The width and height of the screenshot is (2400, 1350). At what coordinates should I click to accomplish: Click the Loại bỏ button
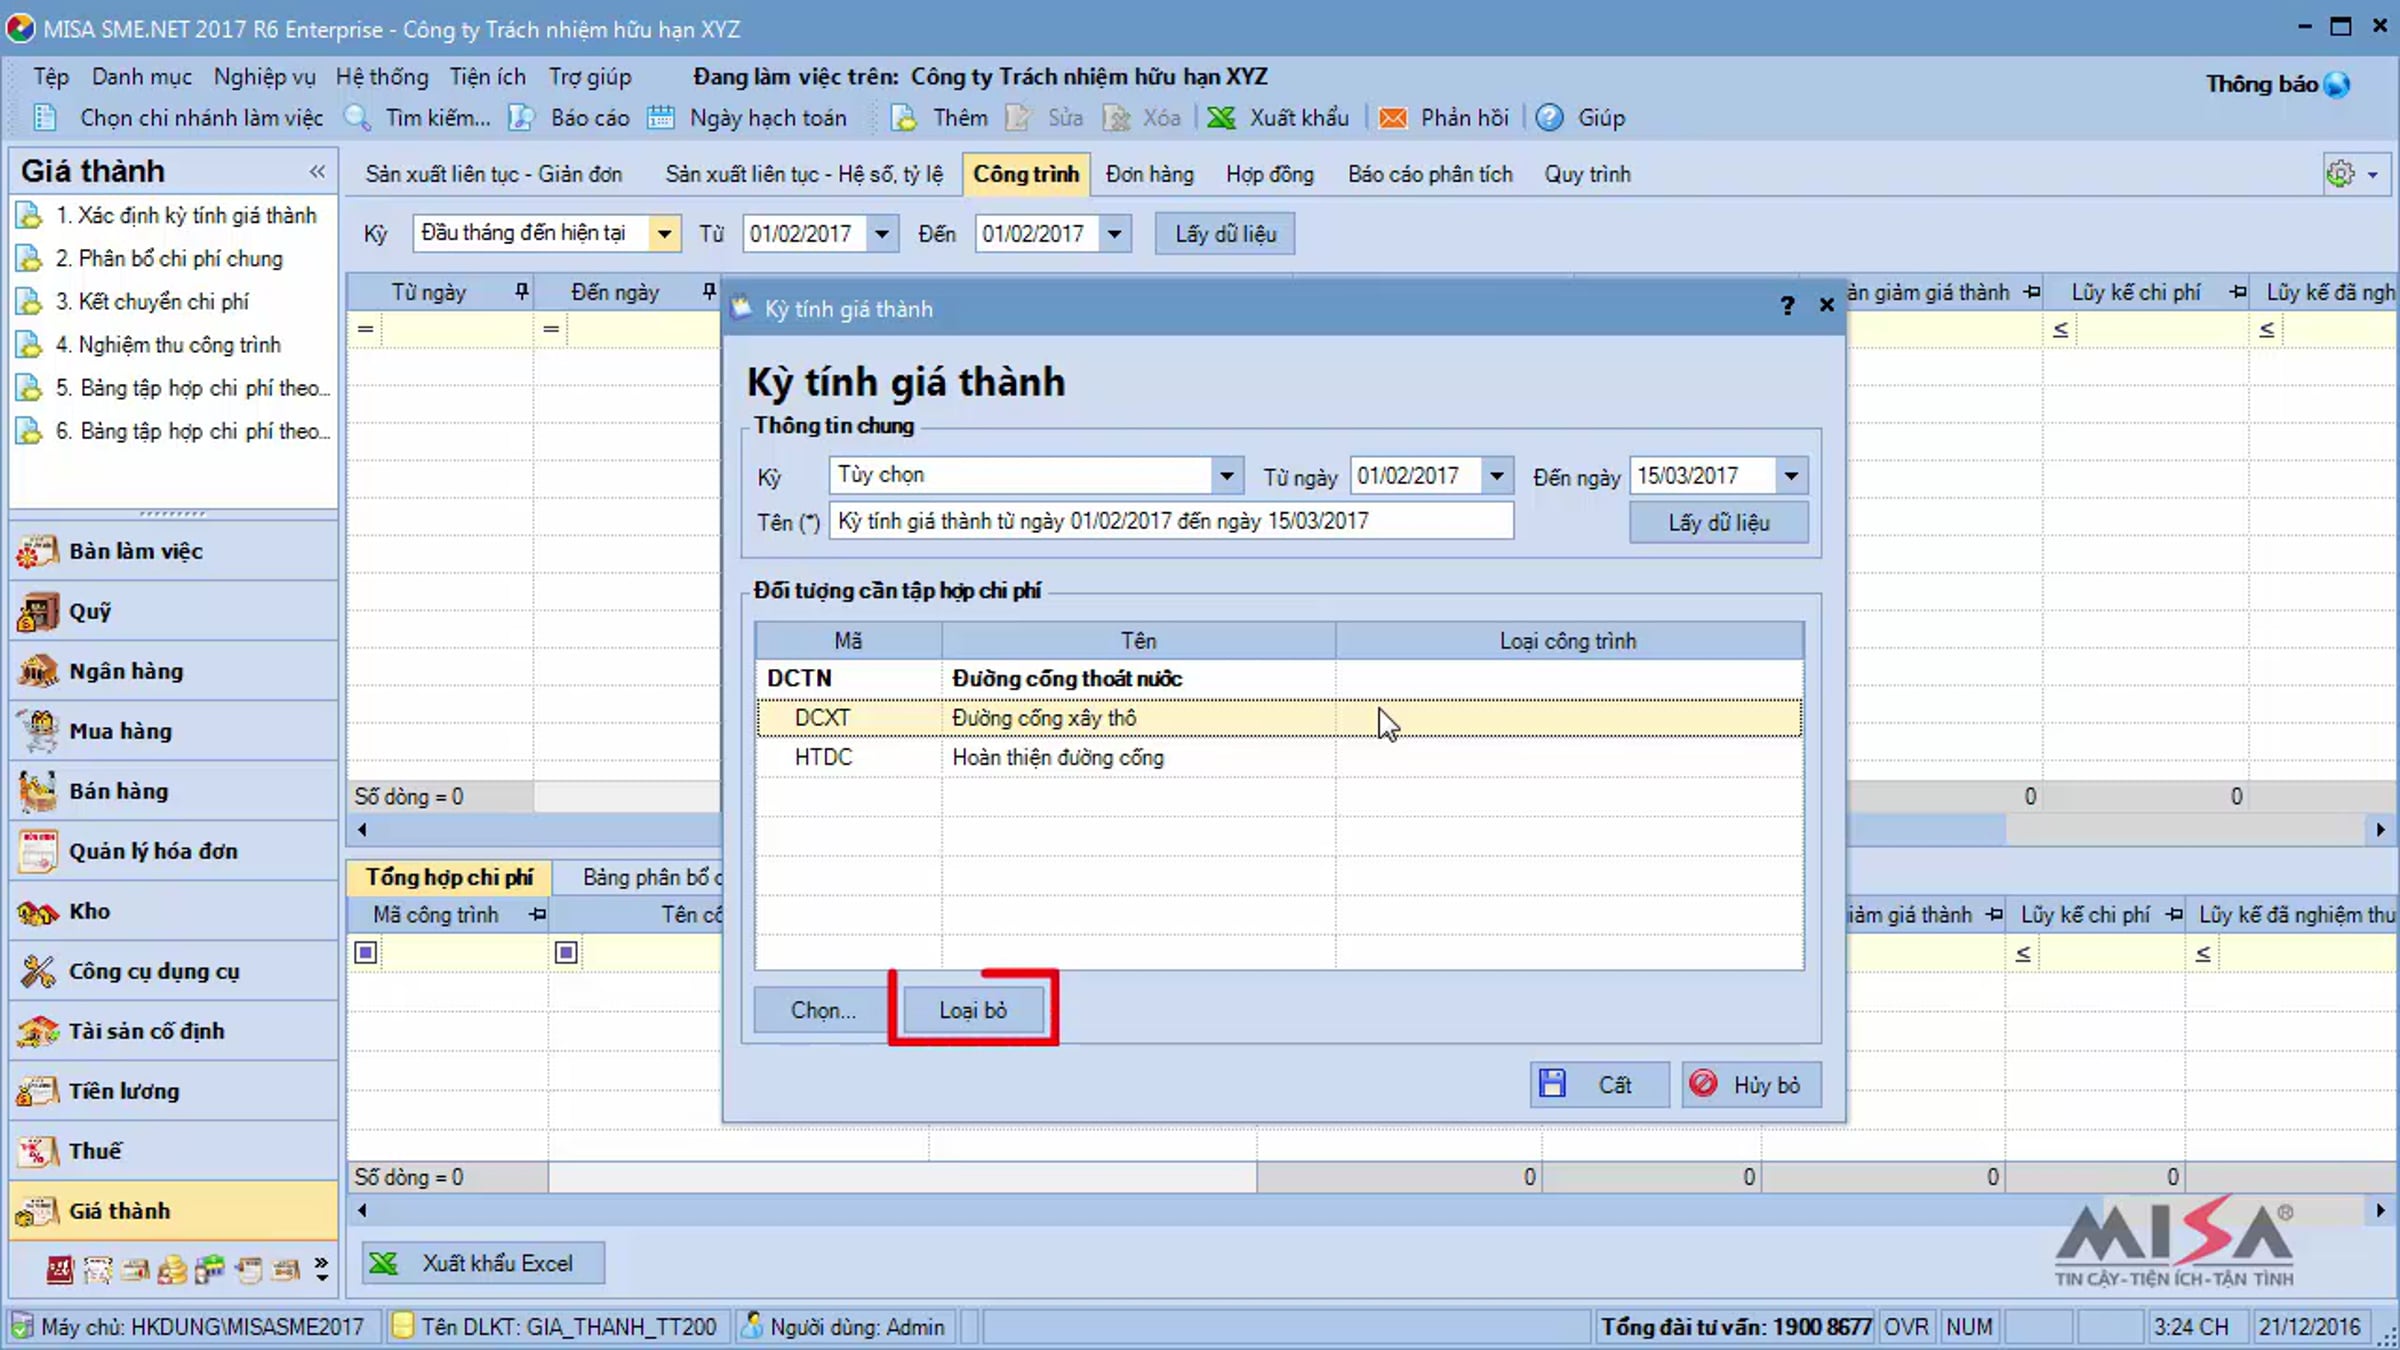973,1010
